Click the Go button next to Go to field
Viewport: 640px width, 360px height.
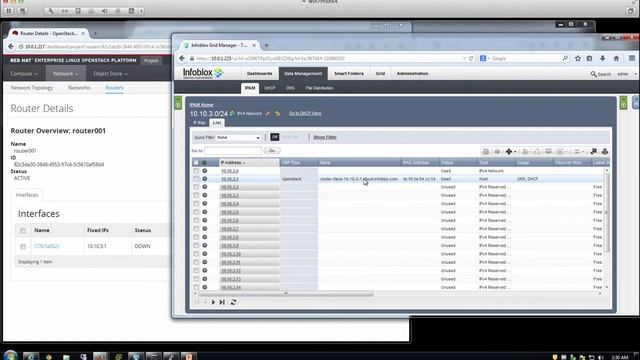click(x=272, y=151)
